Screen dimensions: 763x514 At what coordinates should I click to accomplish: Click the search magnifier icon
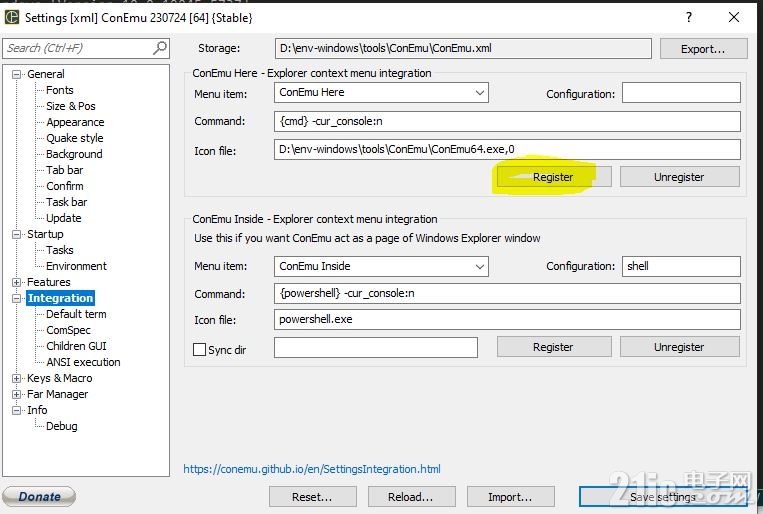pyautogui.click(x=160, y=48)
